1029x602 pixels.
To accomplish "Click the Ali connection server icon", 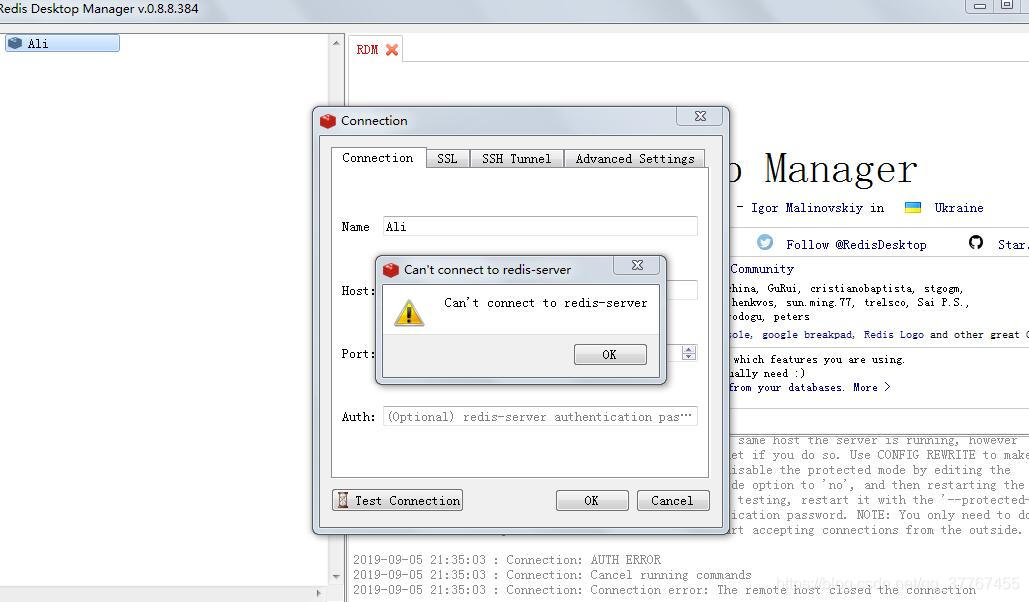I will tap(15, 43).
